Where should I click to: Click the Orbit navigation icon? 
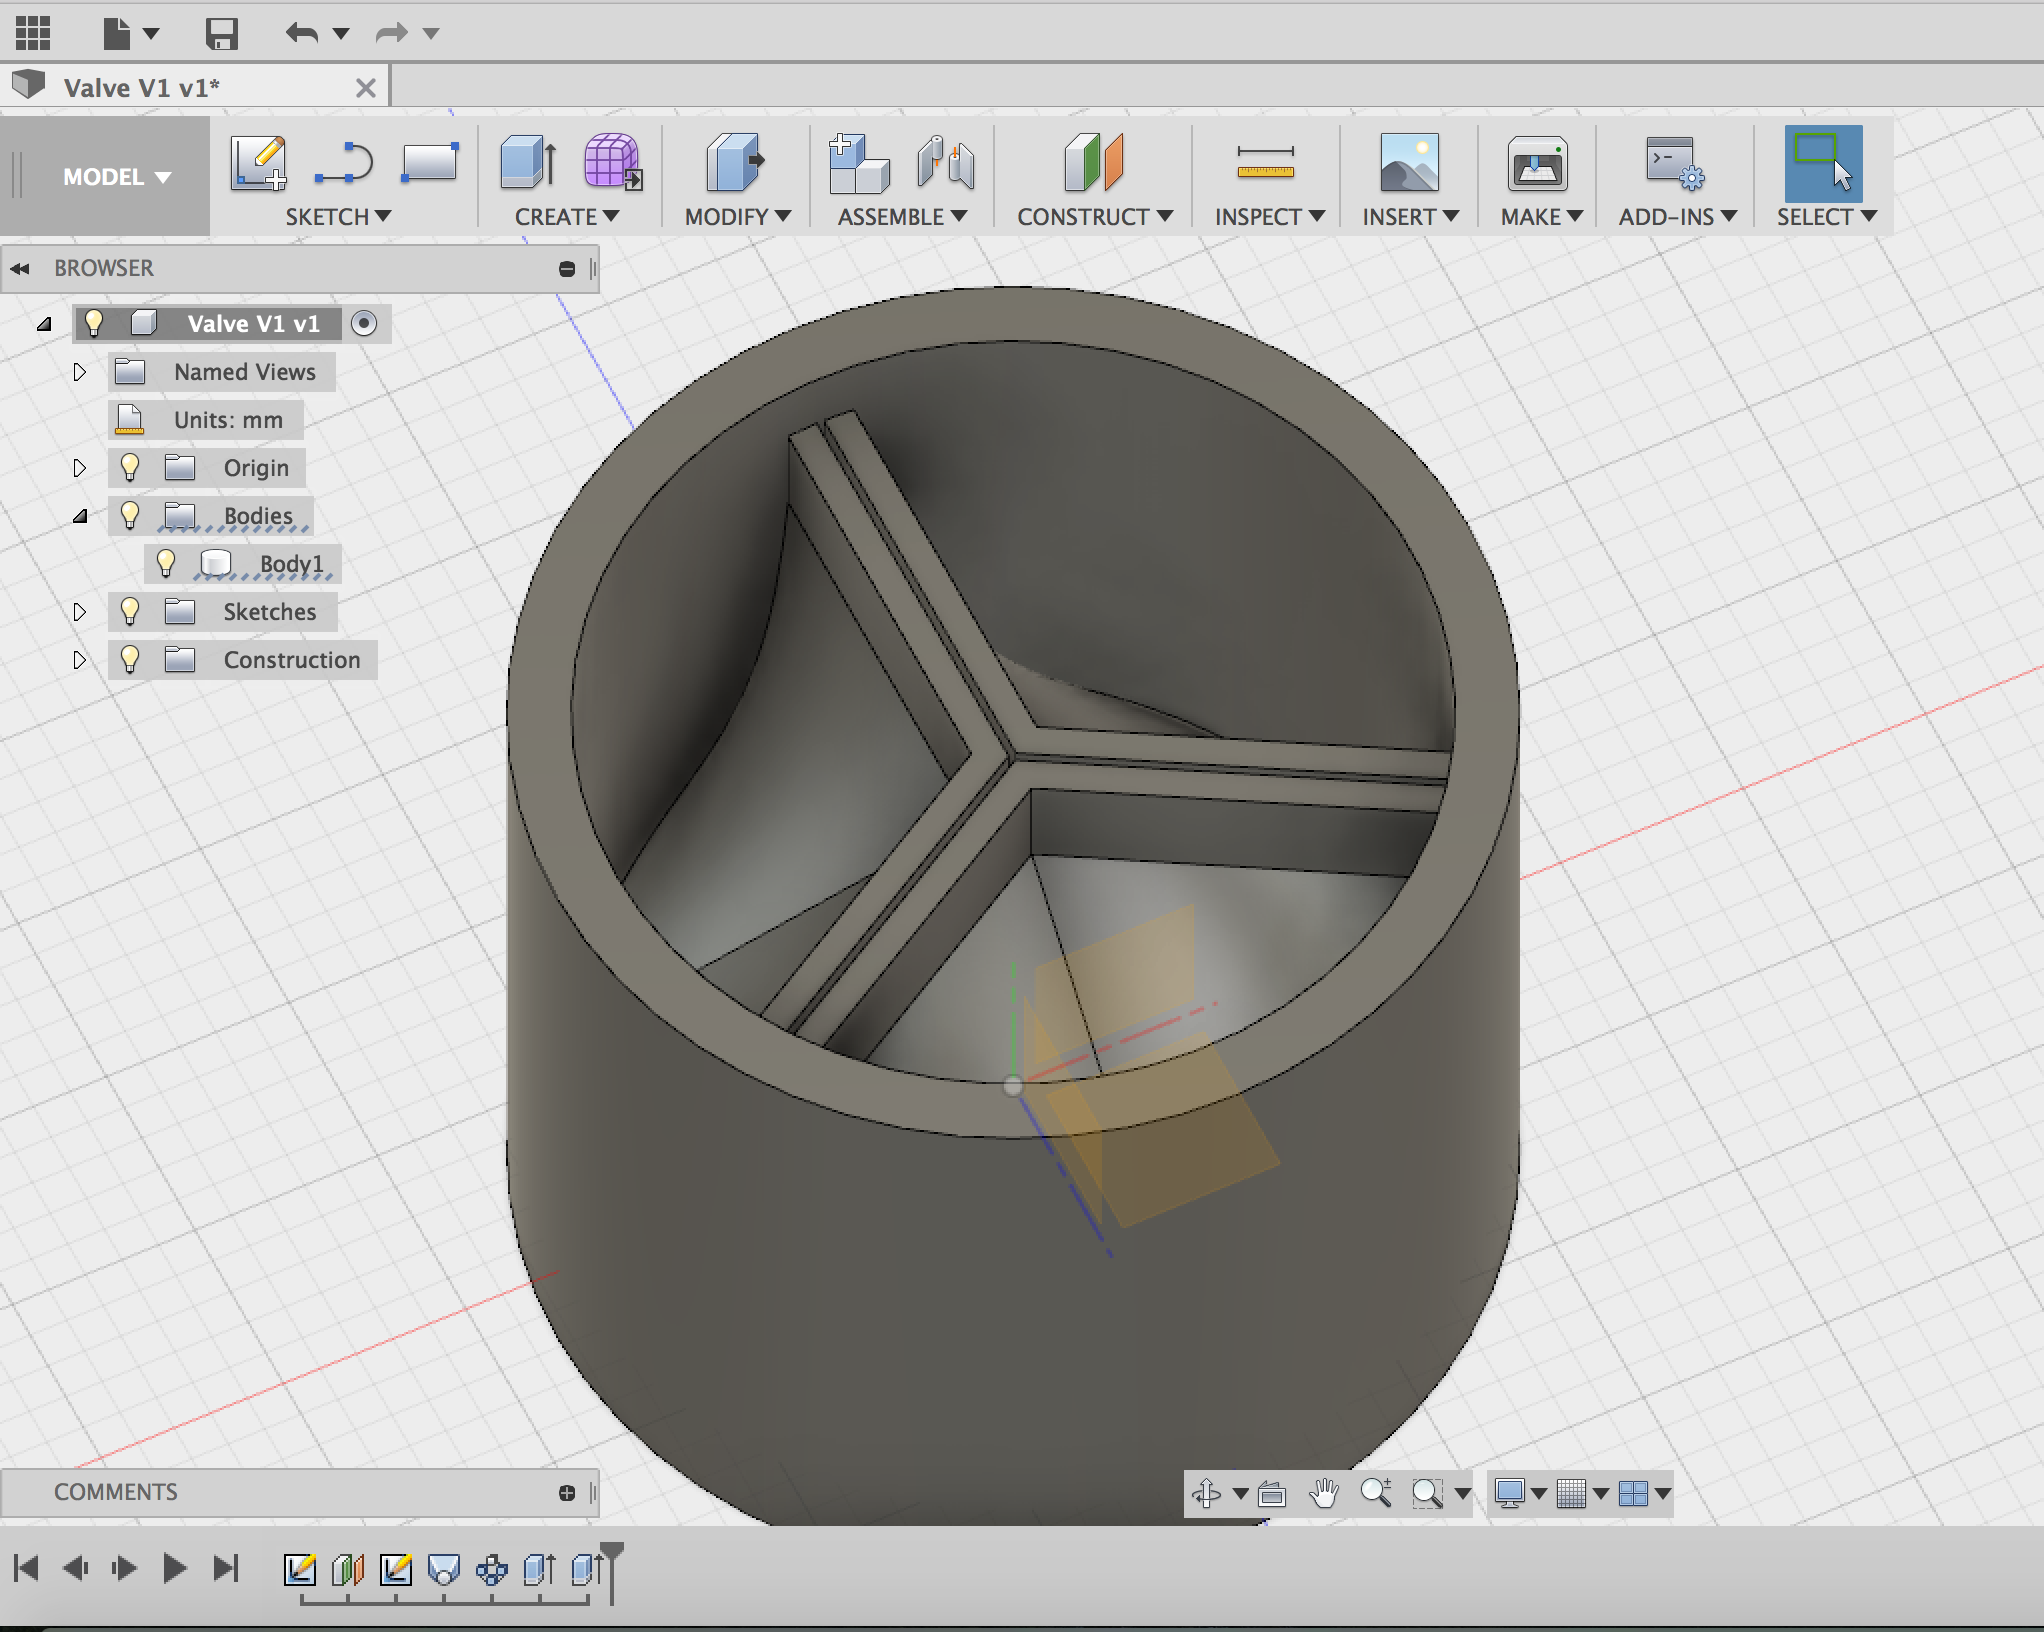tap(1207, 1494)
